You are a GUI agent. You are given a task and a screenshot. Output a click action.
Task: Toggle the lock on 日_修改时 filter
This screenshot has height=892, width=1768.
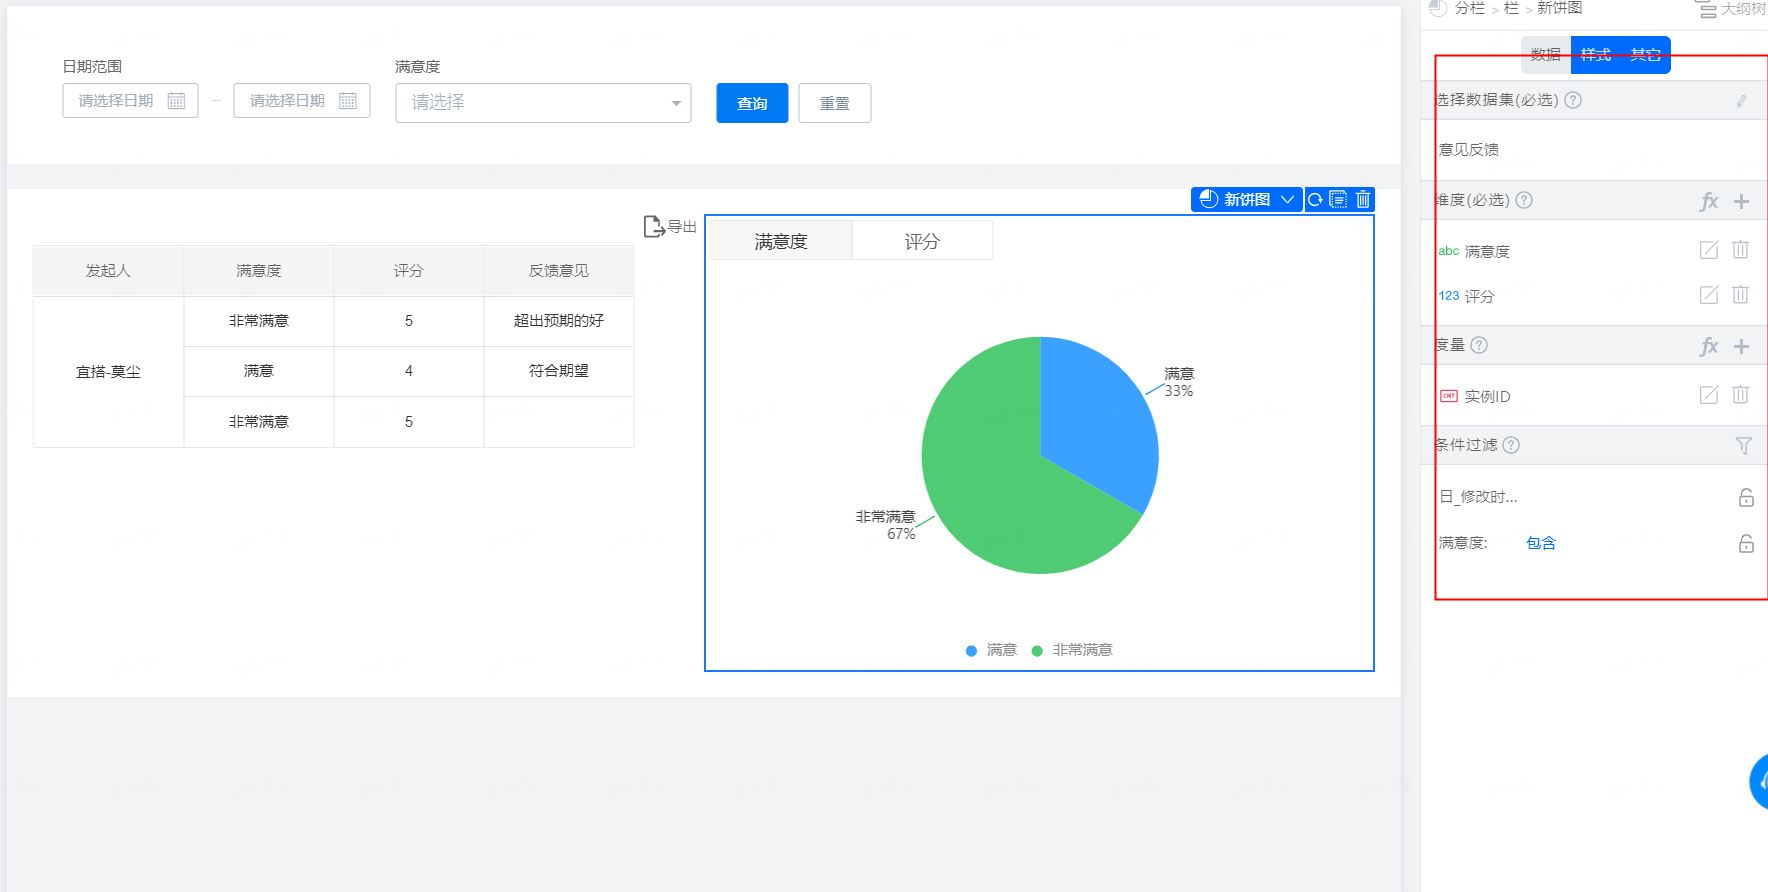click(x=1746, y=497)
